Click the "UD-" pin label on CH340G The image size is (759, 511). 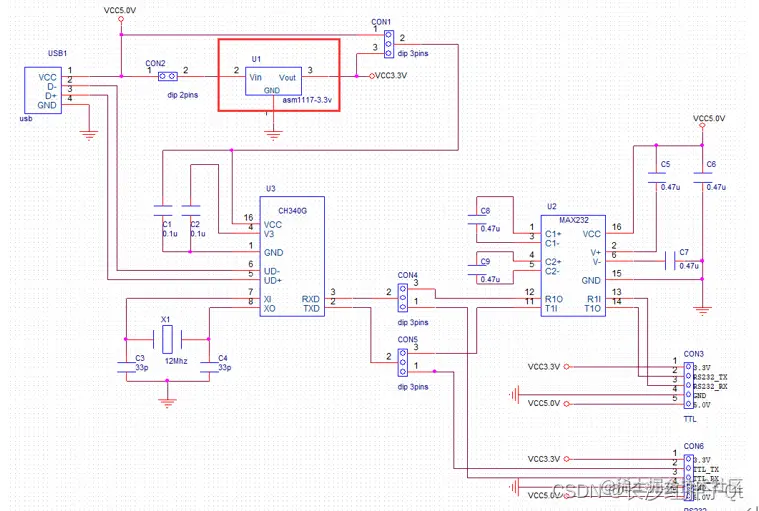pyautogui.click(x=272, y=271)
